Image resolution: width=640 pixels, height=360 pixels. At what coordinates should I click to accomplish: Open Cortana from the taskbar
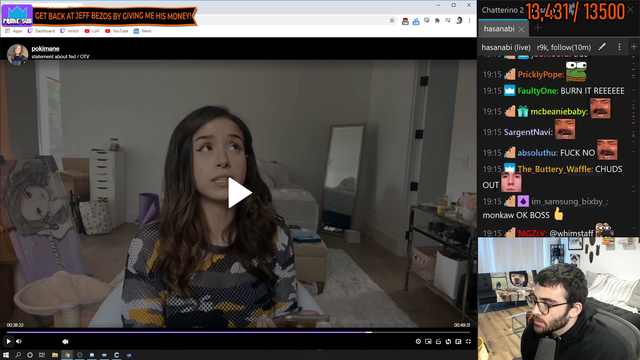[x=30, y=355]
